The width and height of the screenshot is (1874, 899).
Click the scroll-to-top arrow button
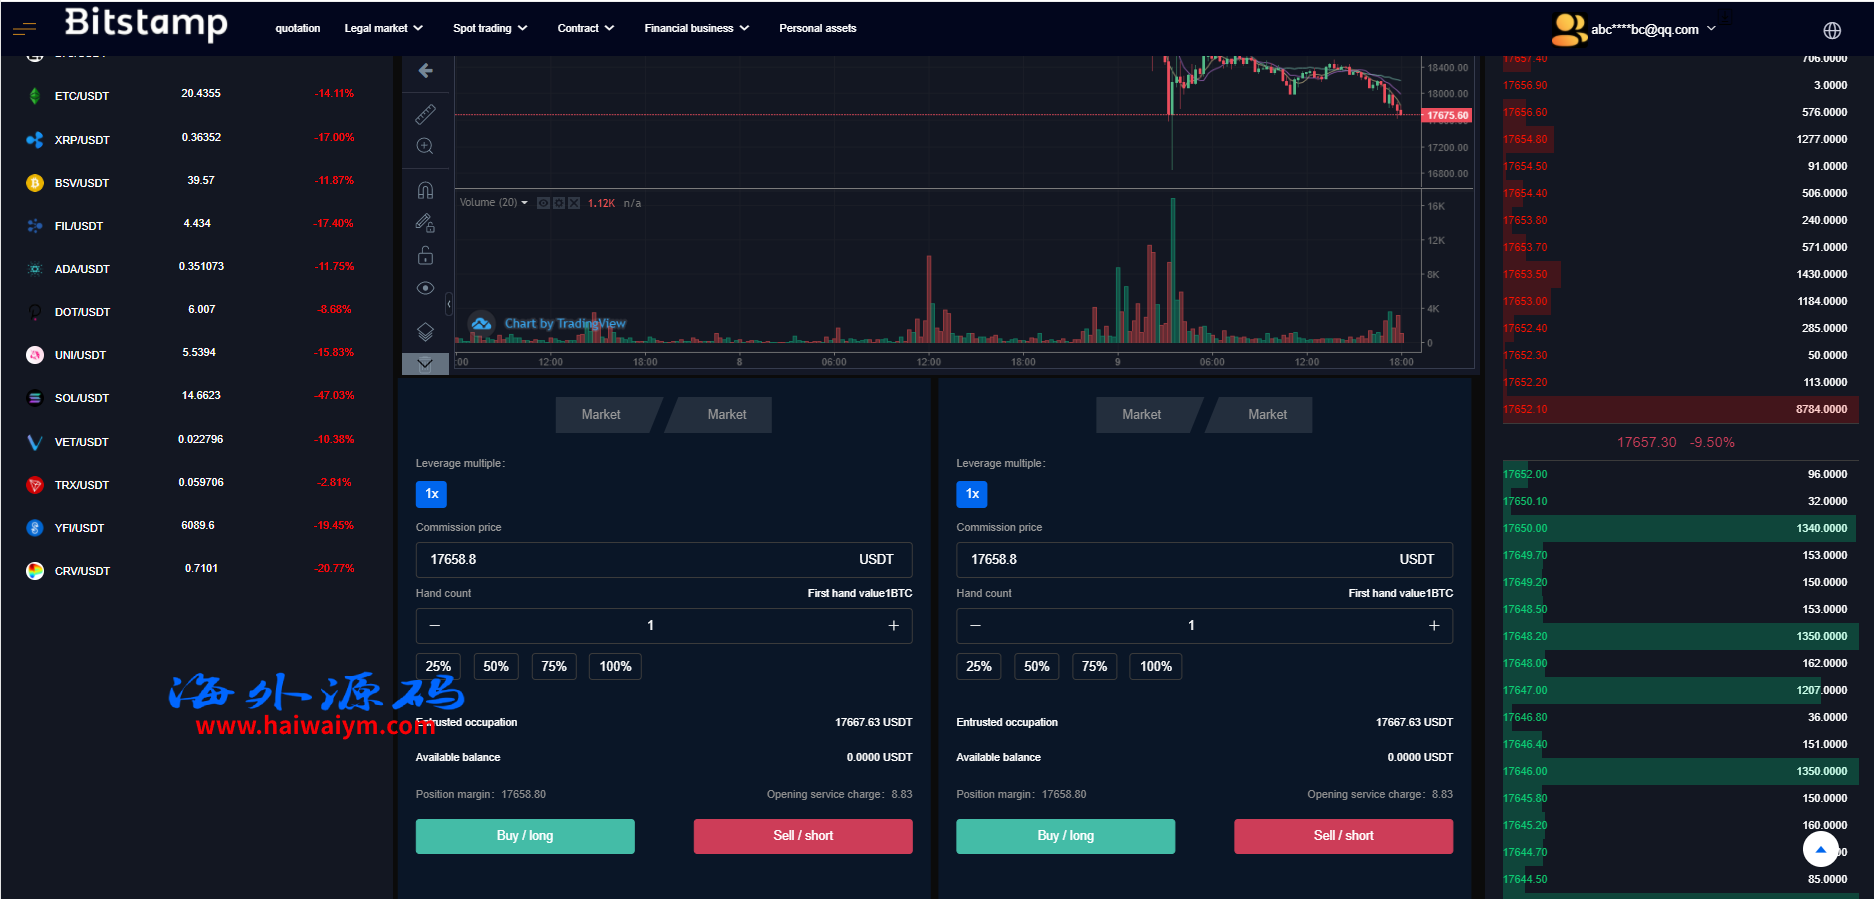tap(1820, 849)
